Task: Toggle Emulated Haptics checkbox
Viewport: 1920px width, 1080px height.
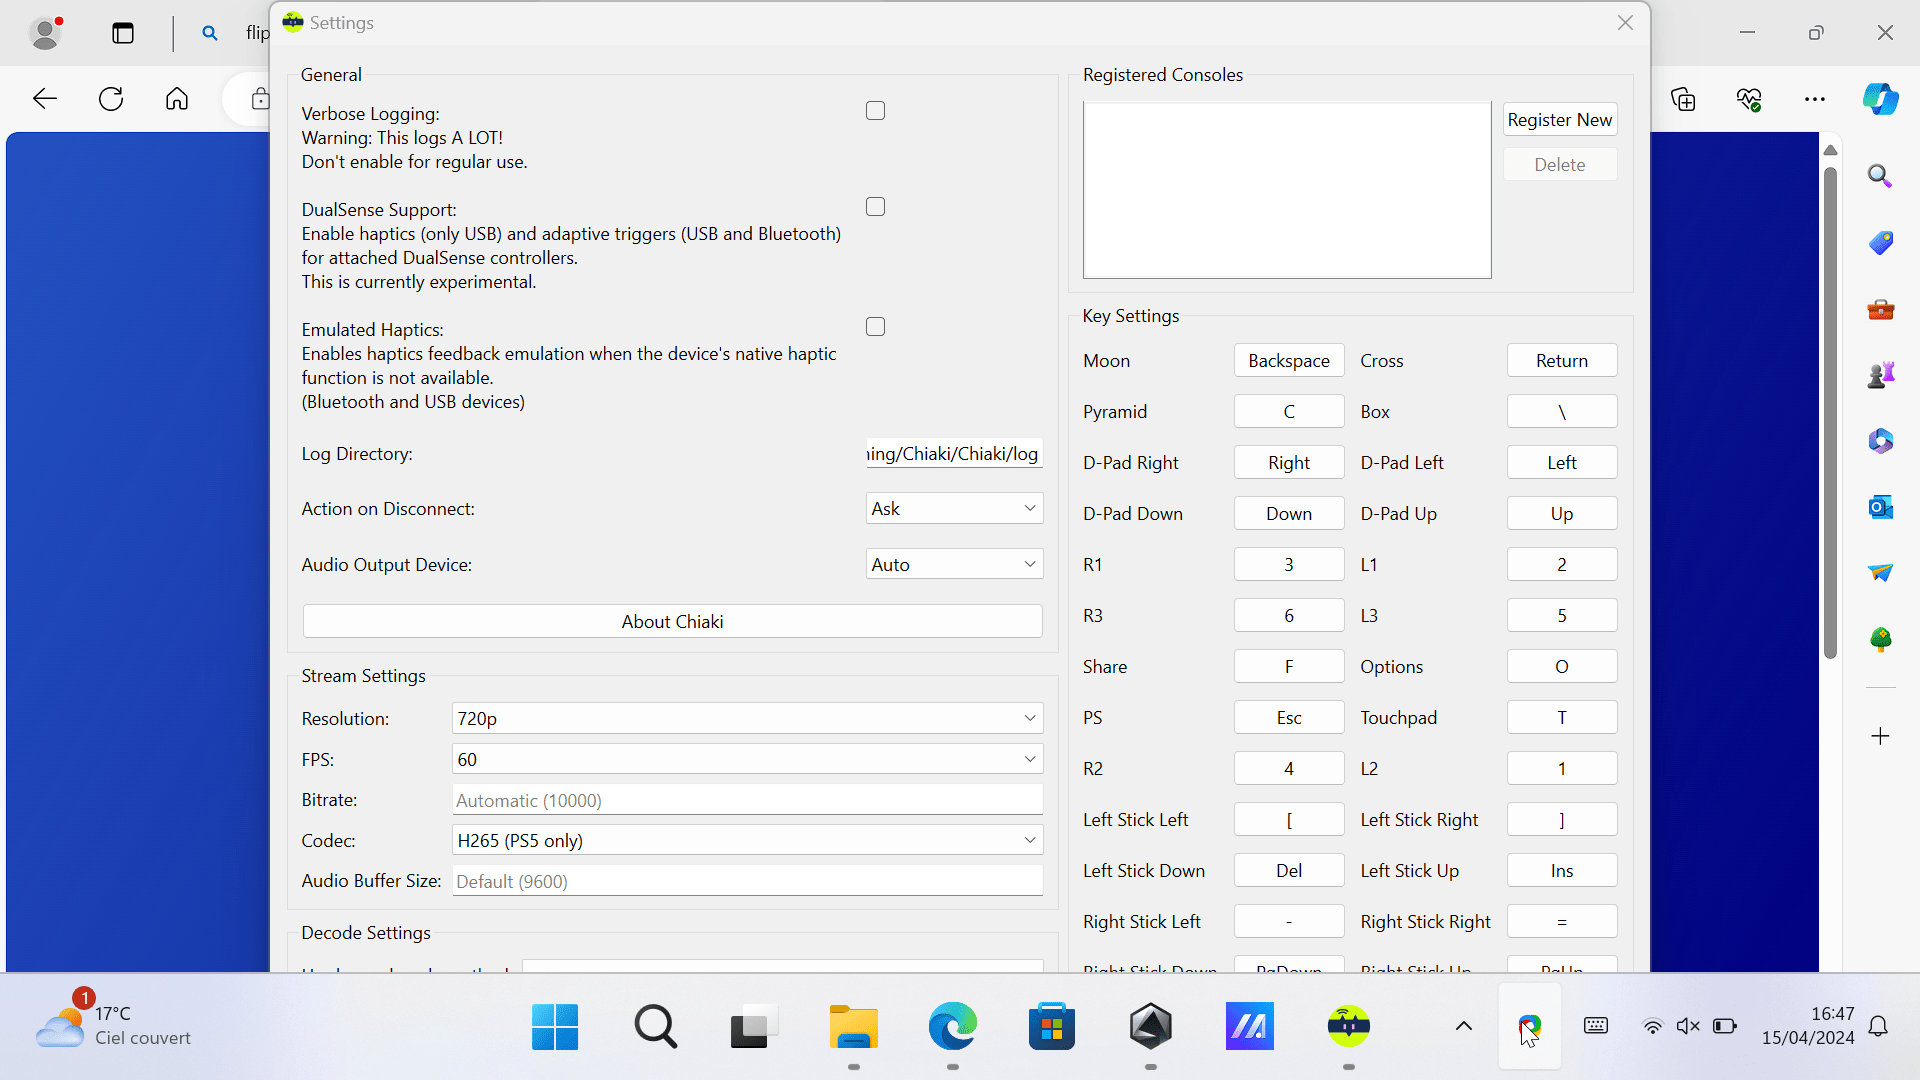Action: [875, 327]
